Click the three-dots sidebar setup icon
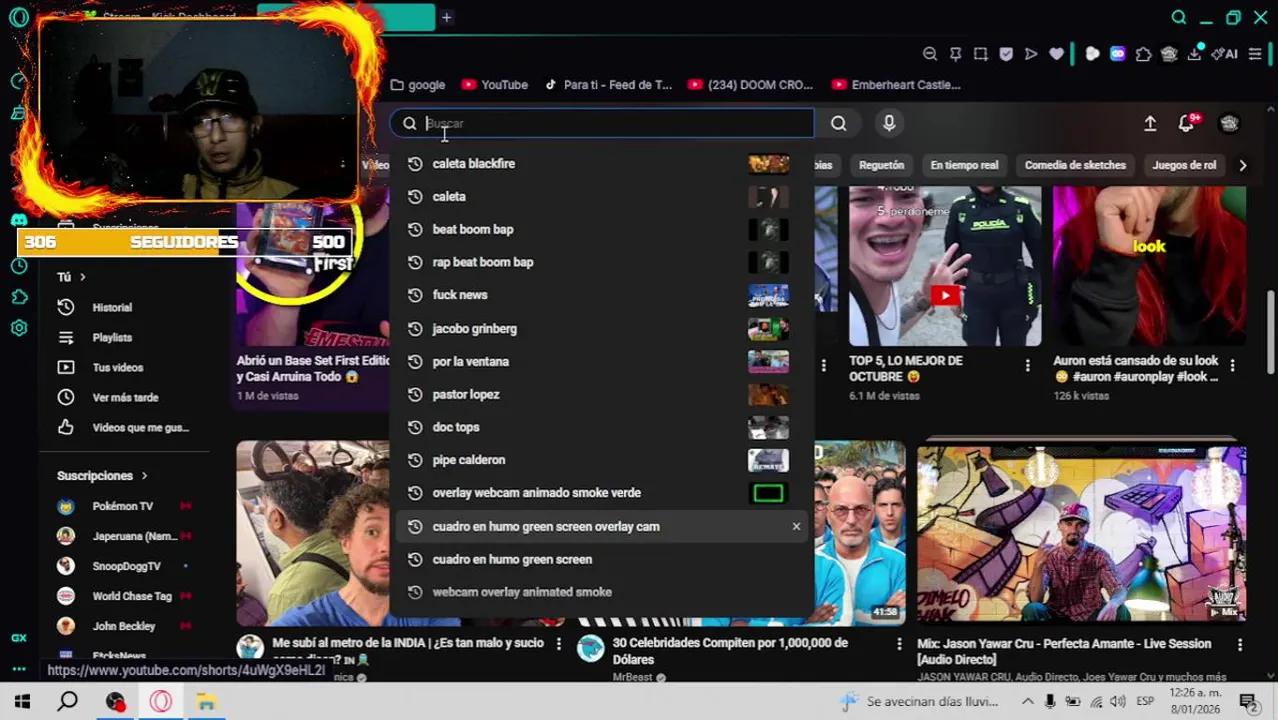Screen dimensions: 1278x720 pos(19,668)
